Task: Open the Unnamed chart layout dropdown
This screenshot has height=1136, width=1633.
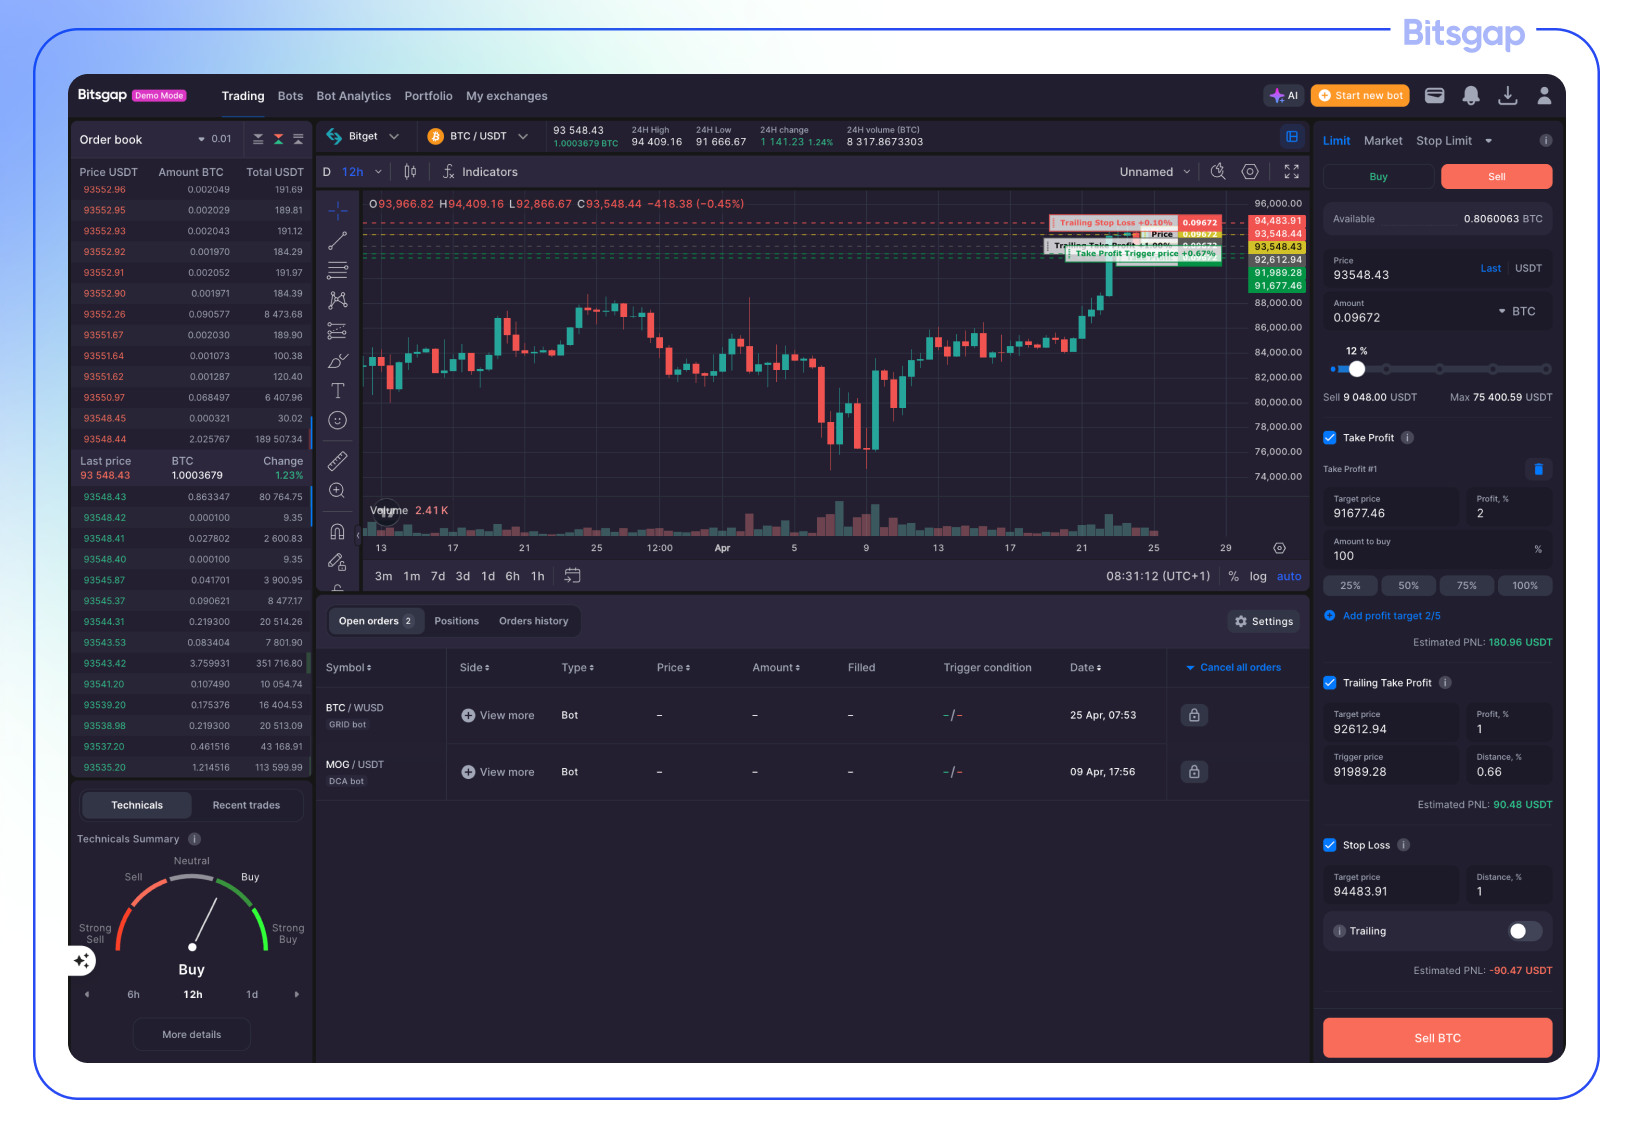Action: tap(1155, 172)
